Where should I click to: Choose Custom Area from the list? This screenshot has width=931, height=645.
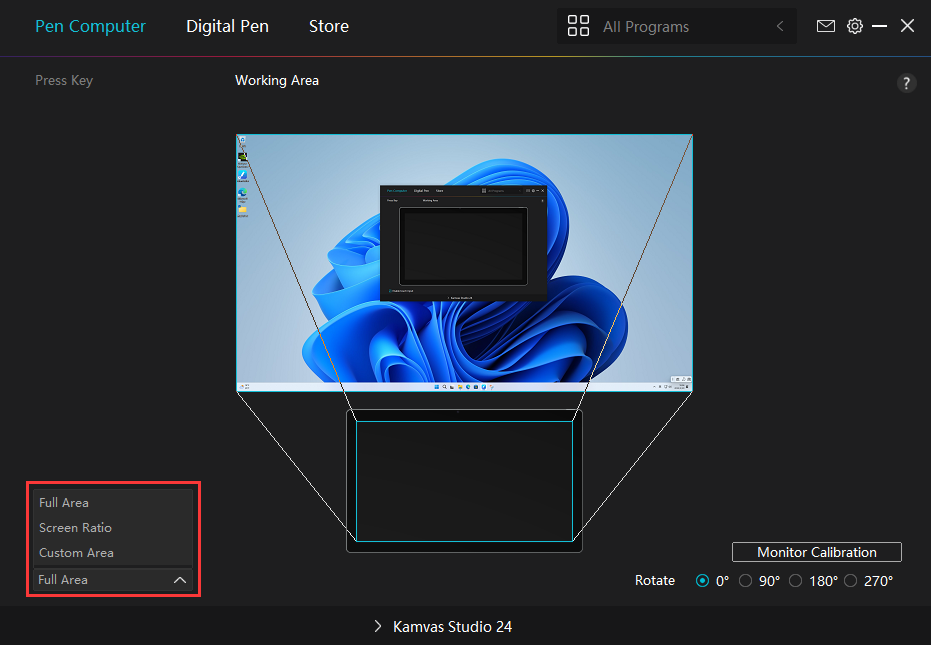click(76, 553)
